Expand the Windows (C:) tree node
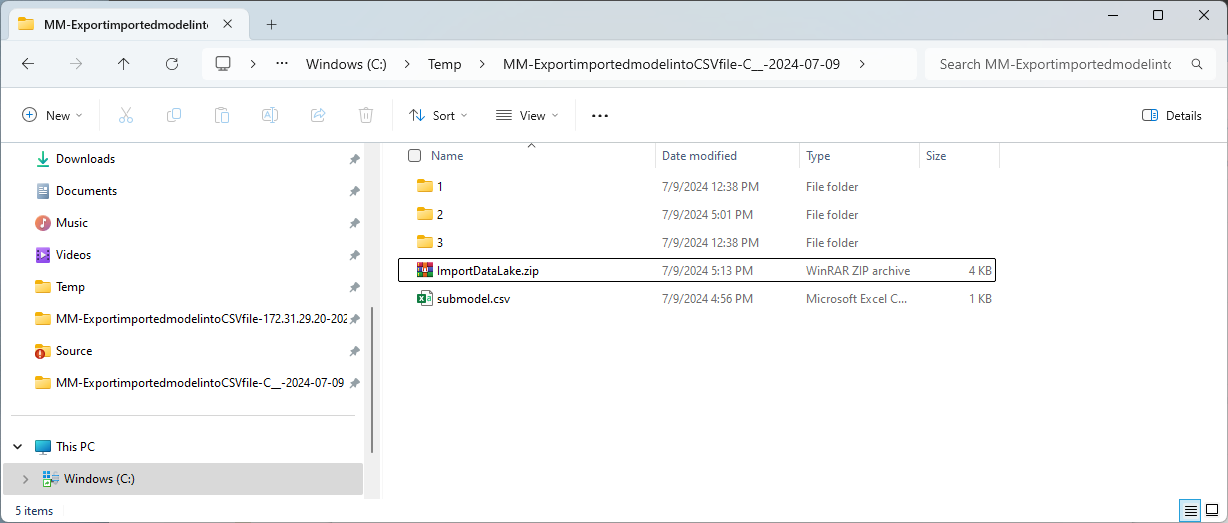 coord(25,479)
